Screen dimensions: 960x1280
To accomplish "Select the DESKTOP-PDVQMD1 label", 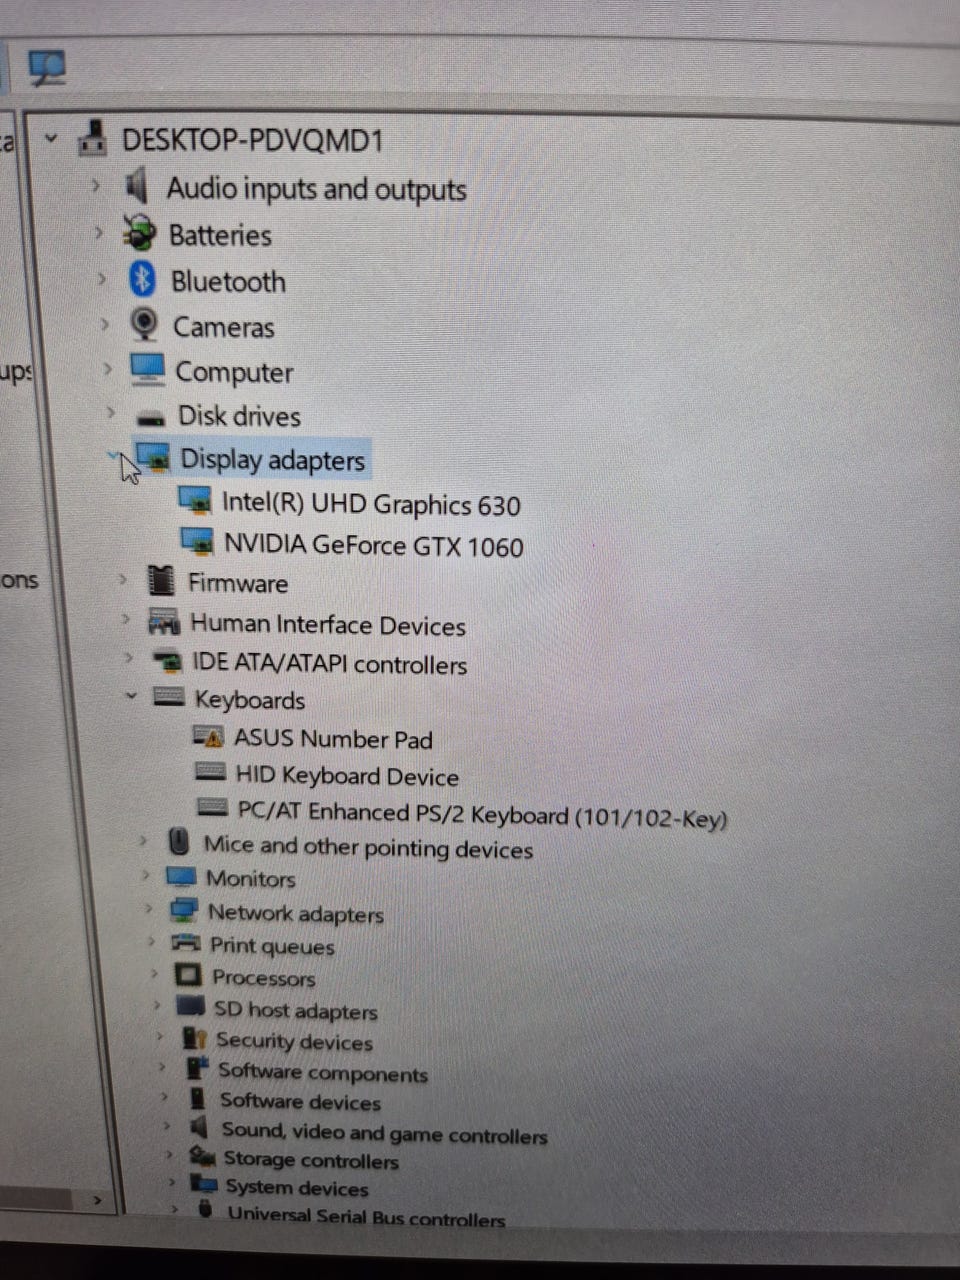I will pos(252,140).
